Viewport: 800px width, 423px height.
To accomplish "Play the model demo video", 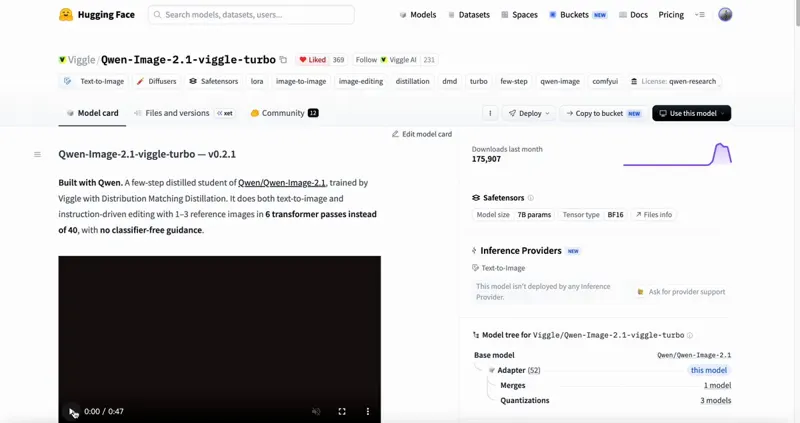I will (x=72, y=411).
